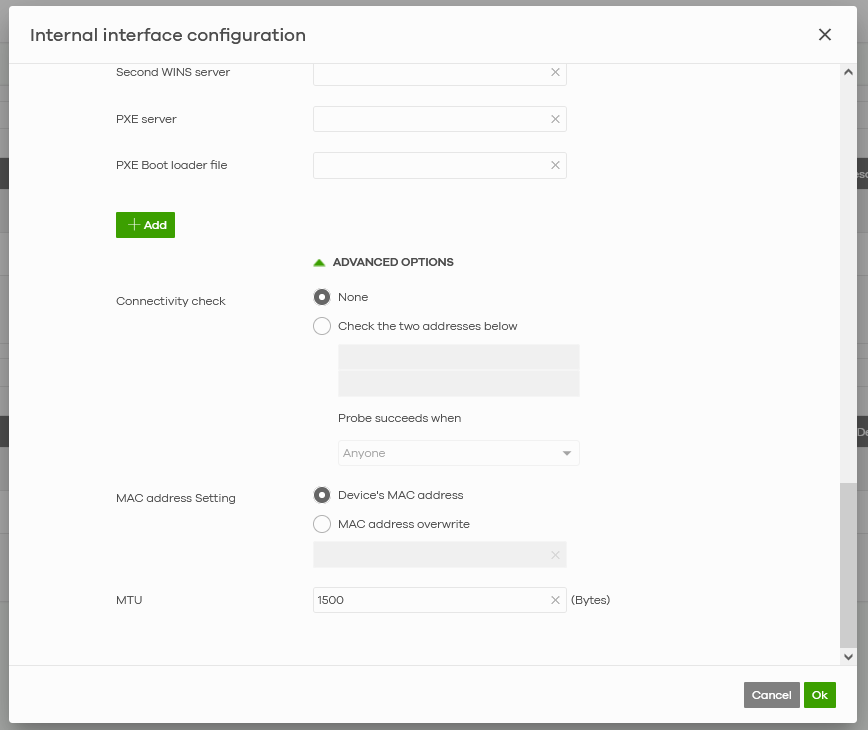This screenshot has width=868, height=730.
Task: Collapse the Advanced Options triangle icon
Action: (x=319, y=263)
